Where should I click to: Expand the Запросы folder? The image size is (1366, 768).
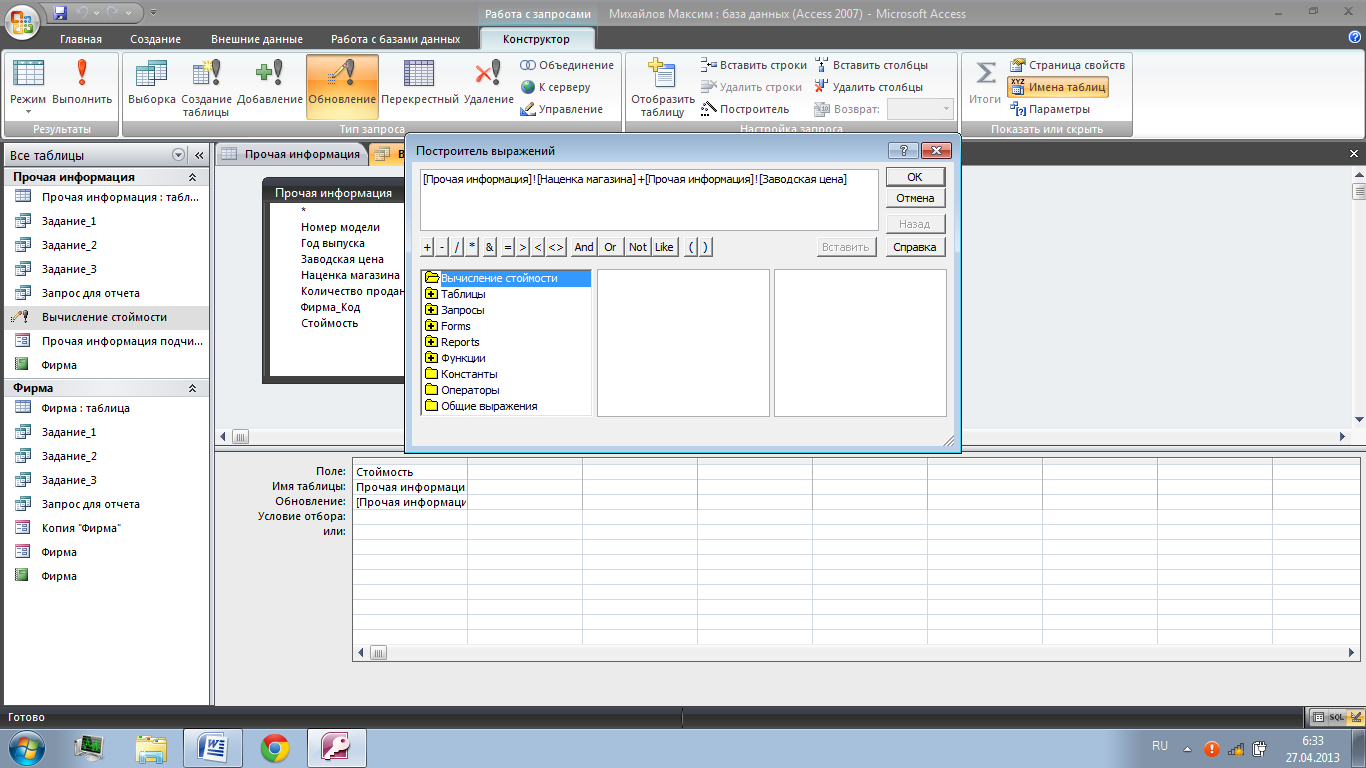[431, 310]
